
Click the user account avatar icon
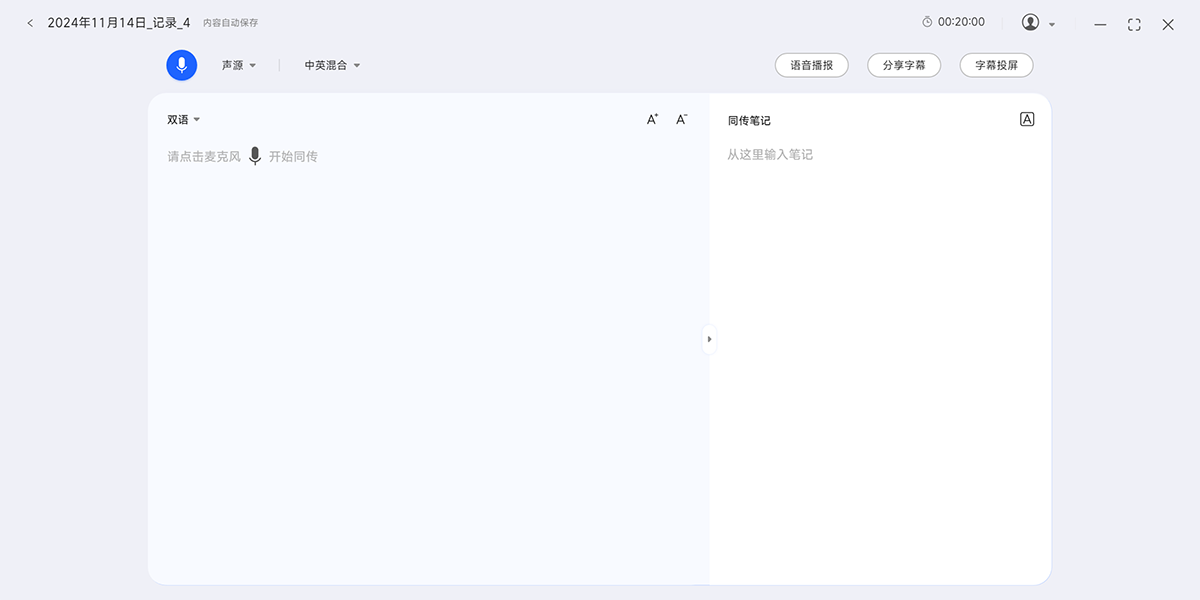tap(1030, 22)
